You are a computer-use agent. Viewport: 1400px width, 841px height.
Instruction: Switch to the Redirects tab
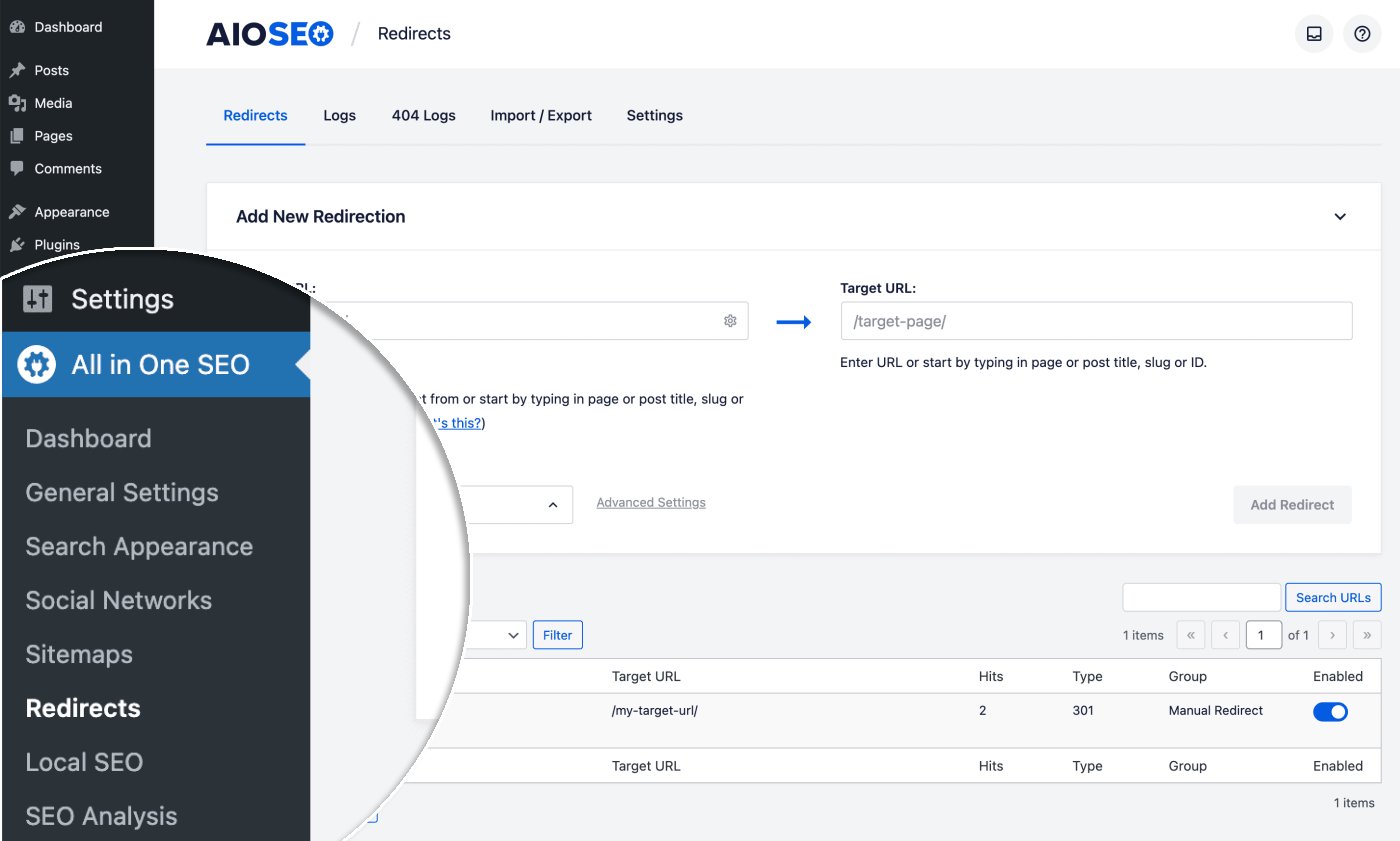click(255, 116)
